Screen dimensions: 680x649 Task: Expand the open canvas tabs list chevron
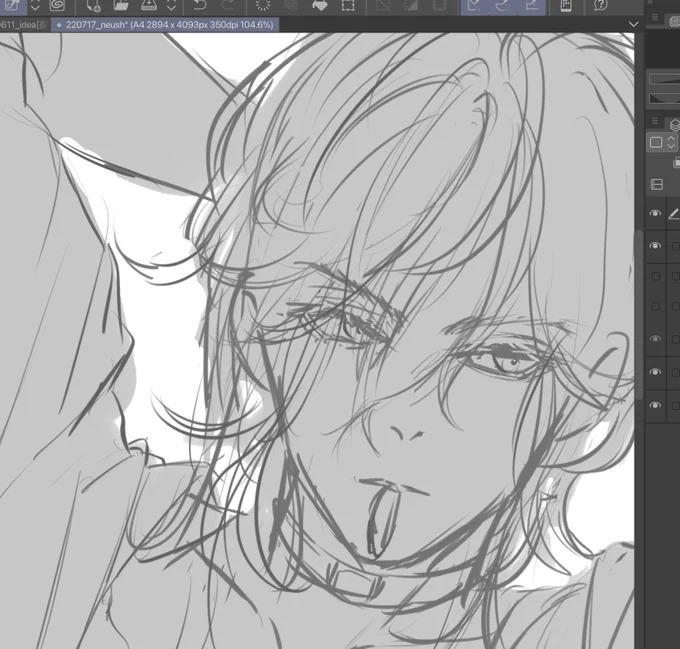634,24
